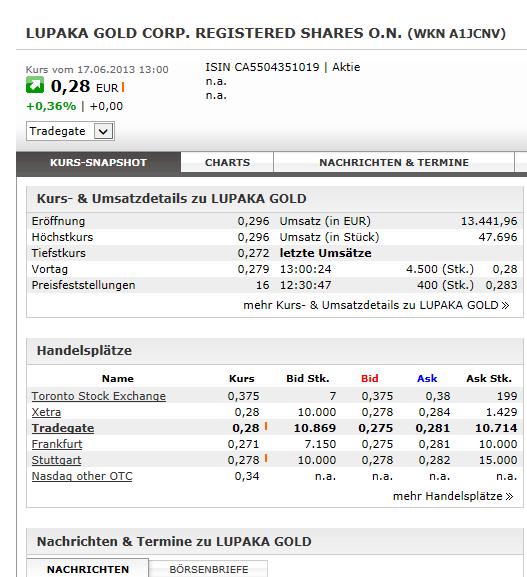527x577 pixels.
Task: Click Frankfurt Bid Stk. value 7.150
Action: 320,444
